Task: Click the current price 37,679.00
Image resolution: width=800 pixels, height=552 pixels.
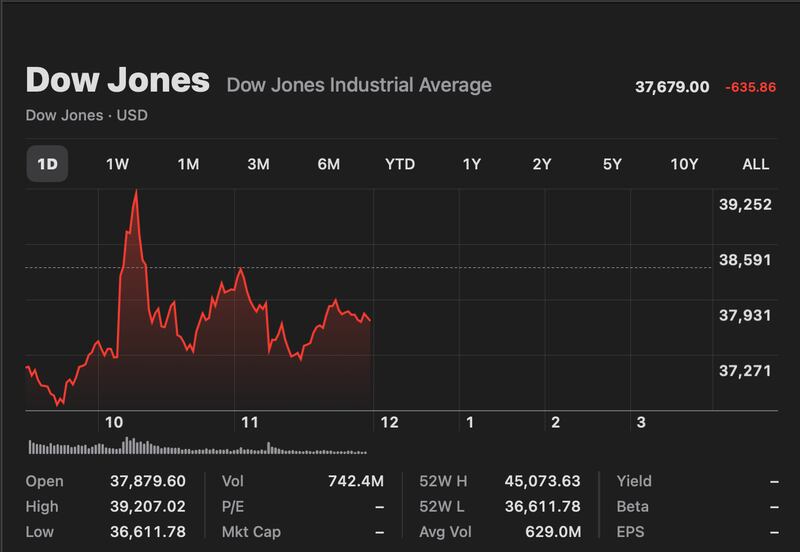Action: click(x=672, y=88)
